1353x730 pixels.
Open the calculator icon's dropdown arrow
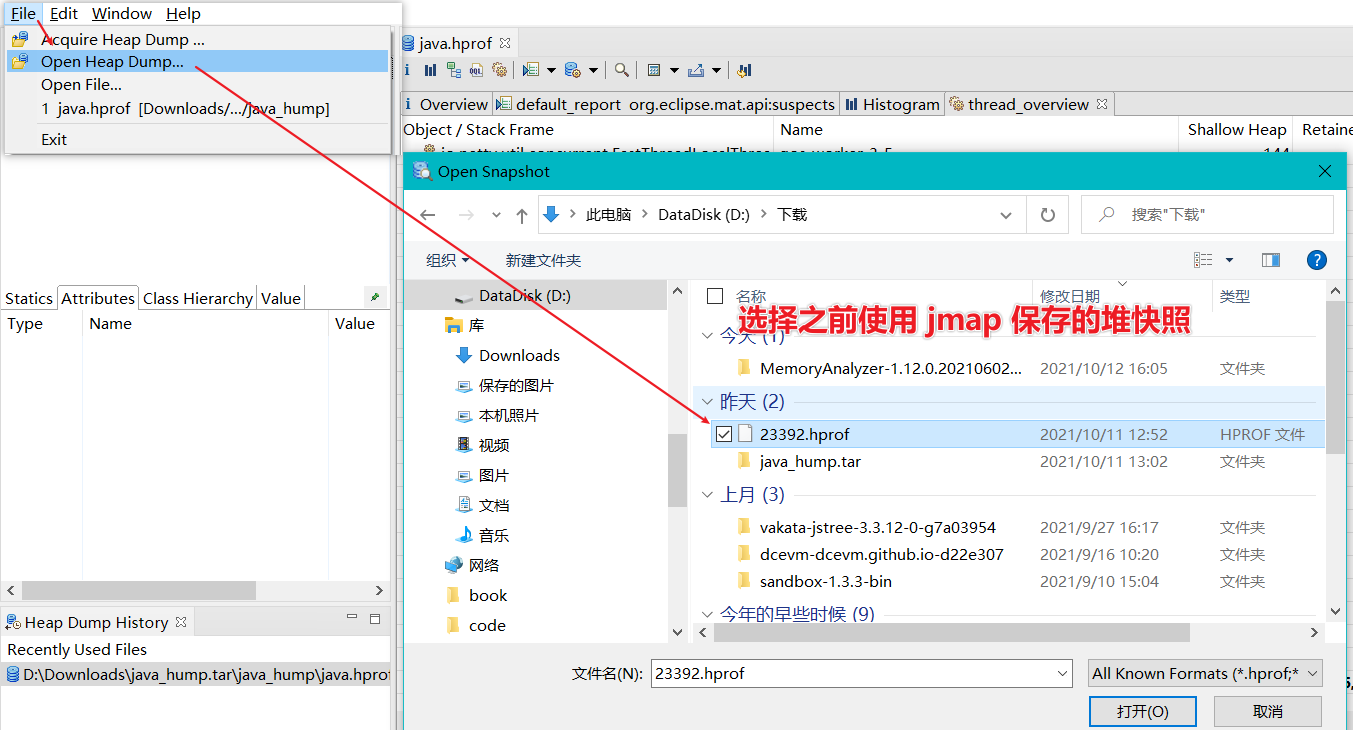[674, 70]
